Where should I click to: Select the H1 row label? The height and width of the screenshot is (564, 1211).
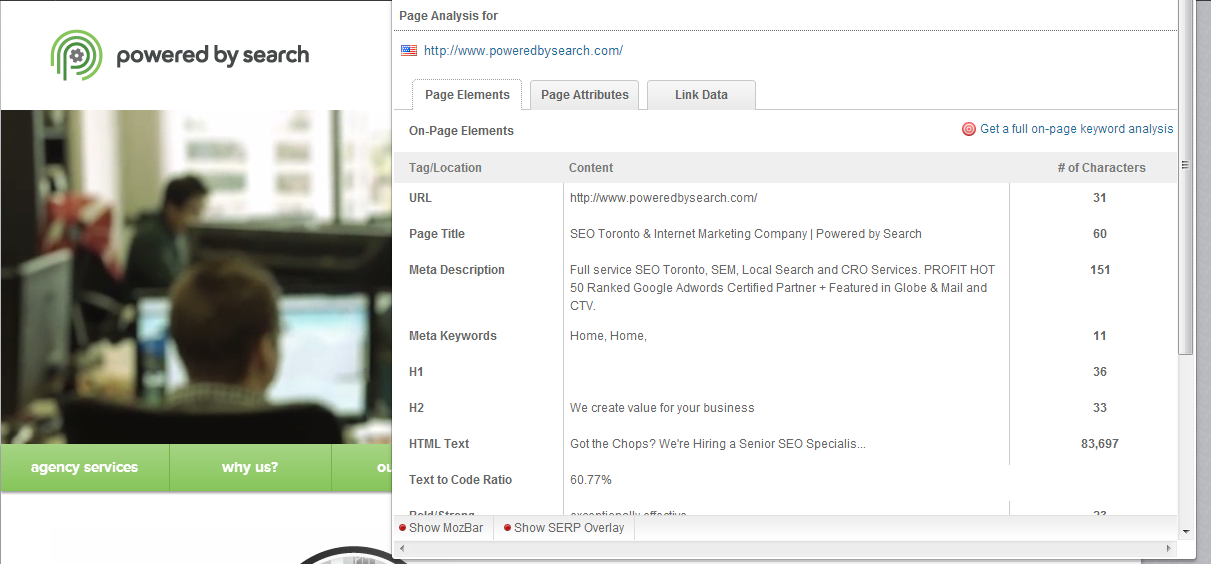tap(416, 372)
